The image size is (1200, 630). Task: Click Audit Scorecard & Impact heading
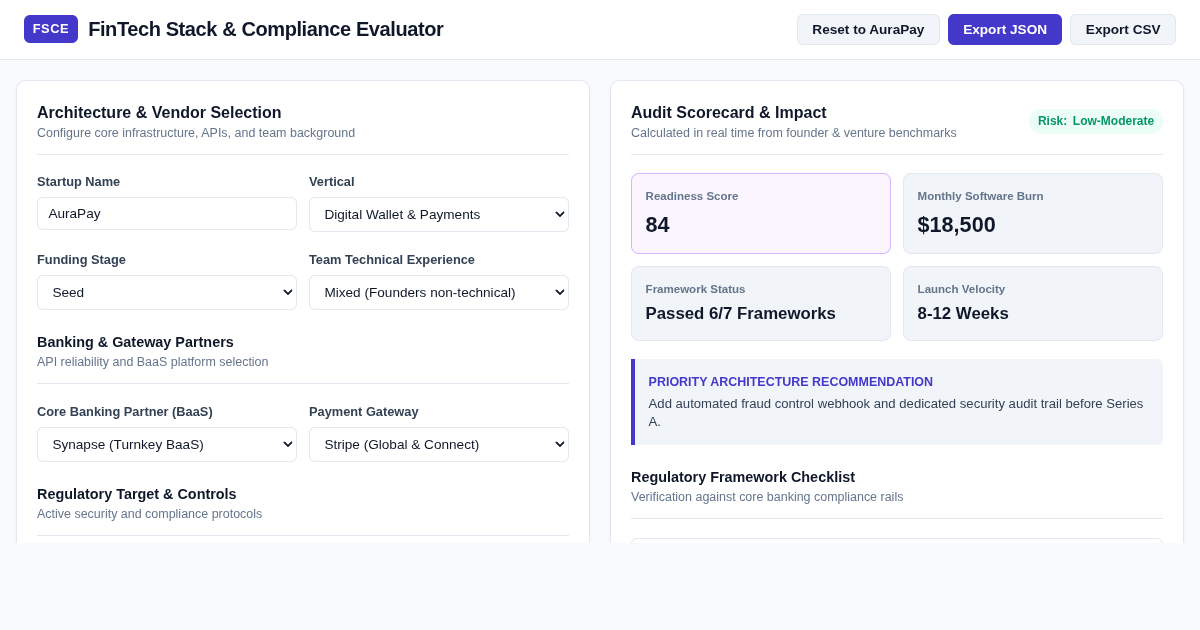point(729,112)
